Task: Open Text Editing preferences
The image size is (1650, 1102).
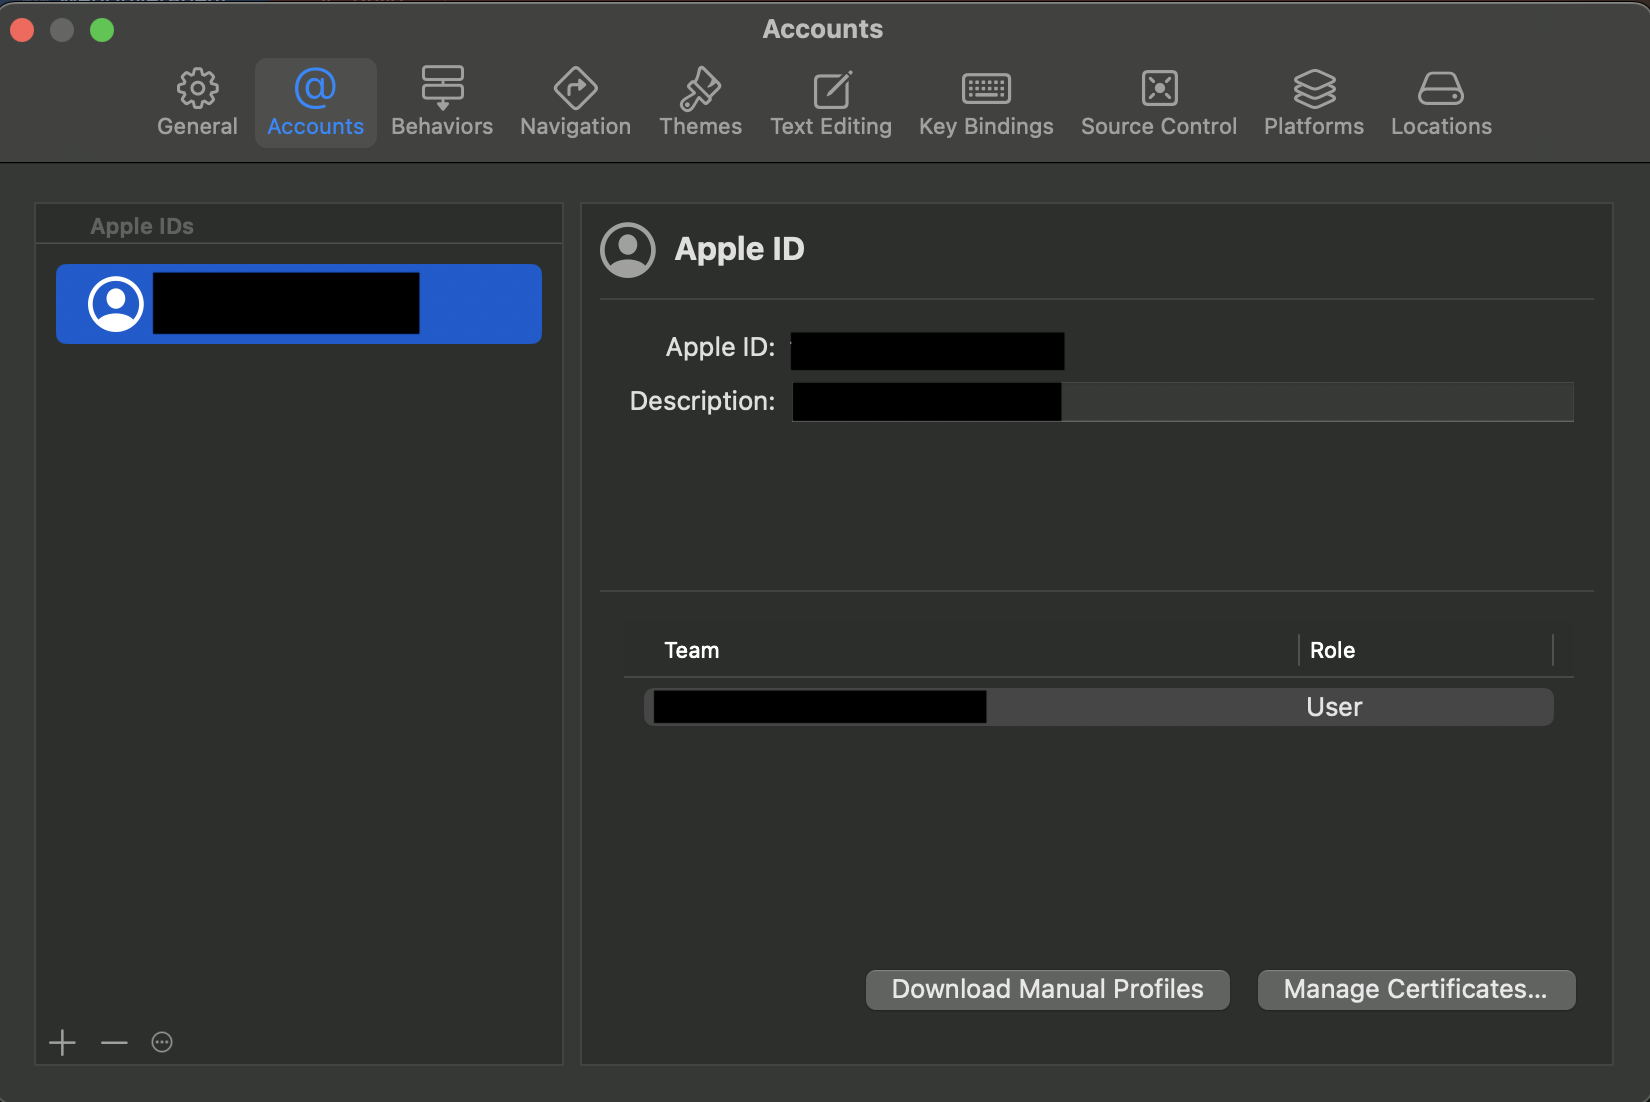Action: [830, 103]
